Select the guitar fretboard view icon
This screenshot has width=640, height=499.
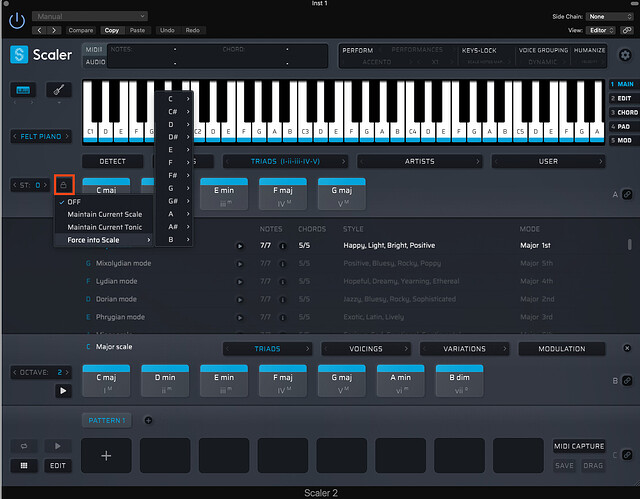[x=59, y=89]
